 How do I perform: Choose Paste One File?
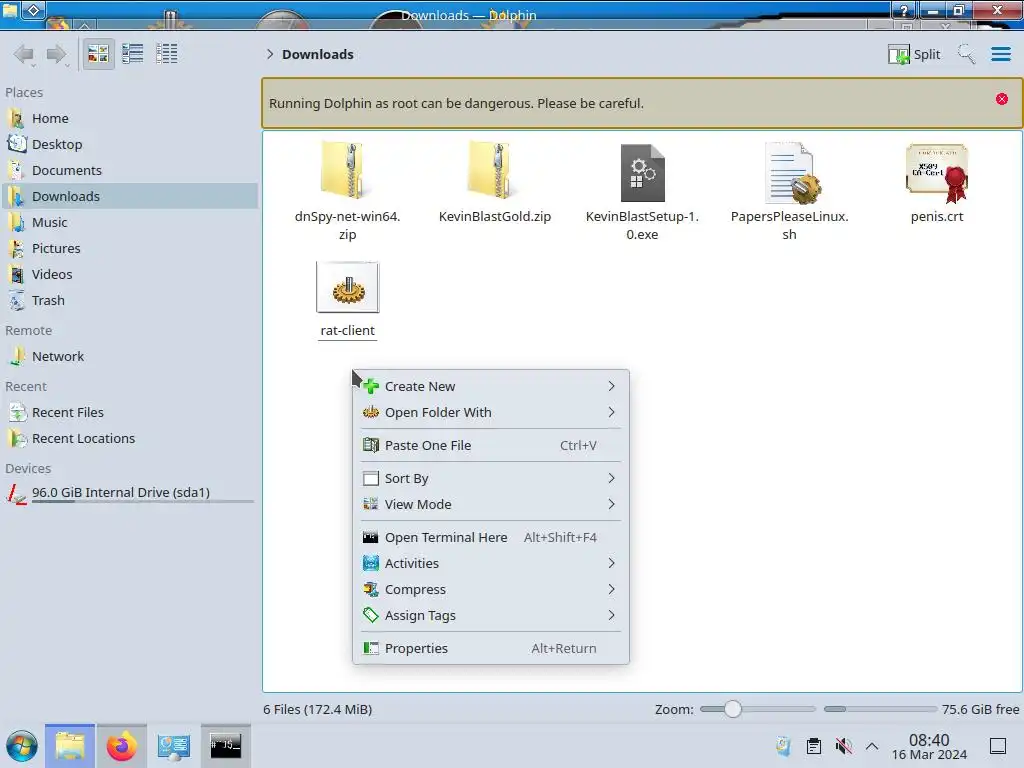[490, 445]
